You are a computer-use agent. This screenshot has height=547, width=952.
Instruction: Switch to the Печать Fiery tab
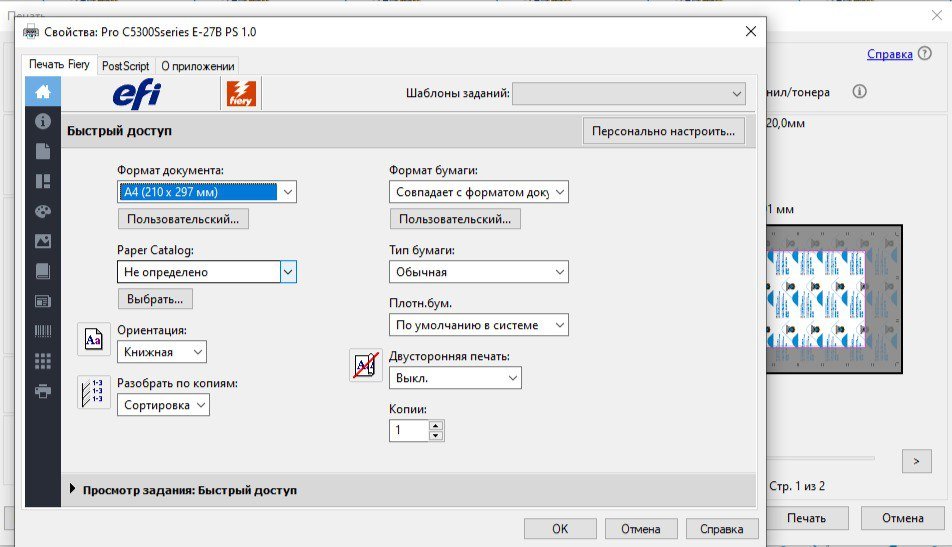59,64
